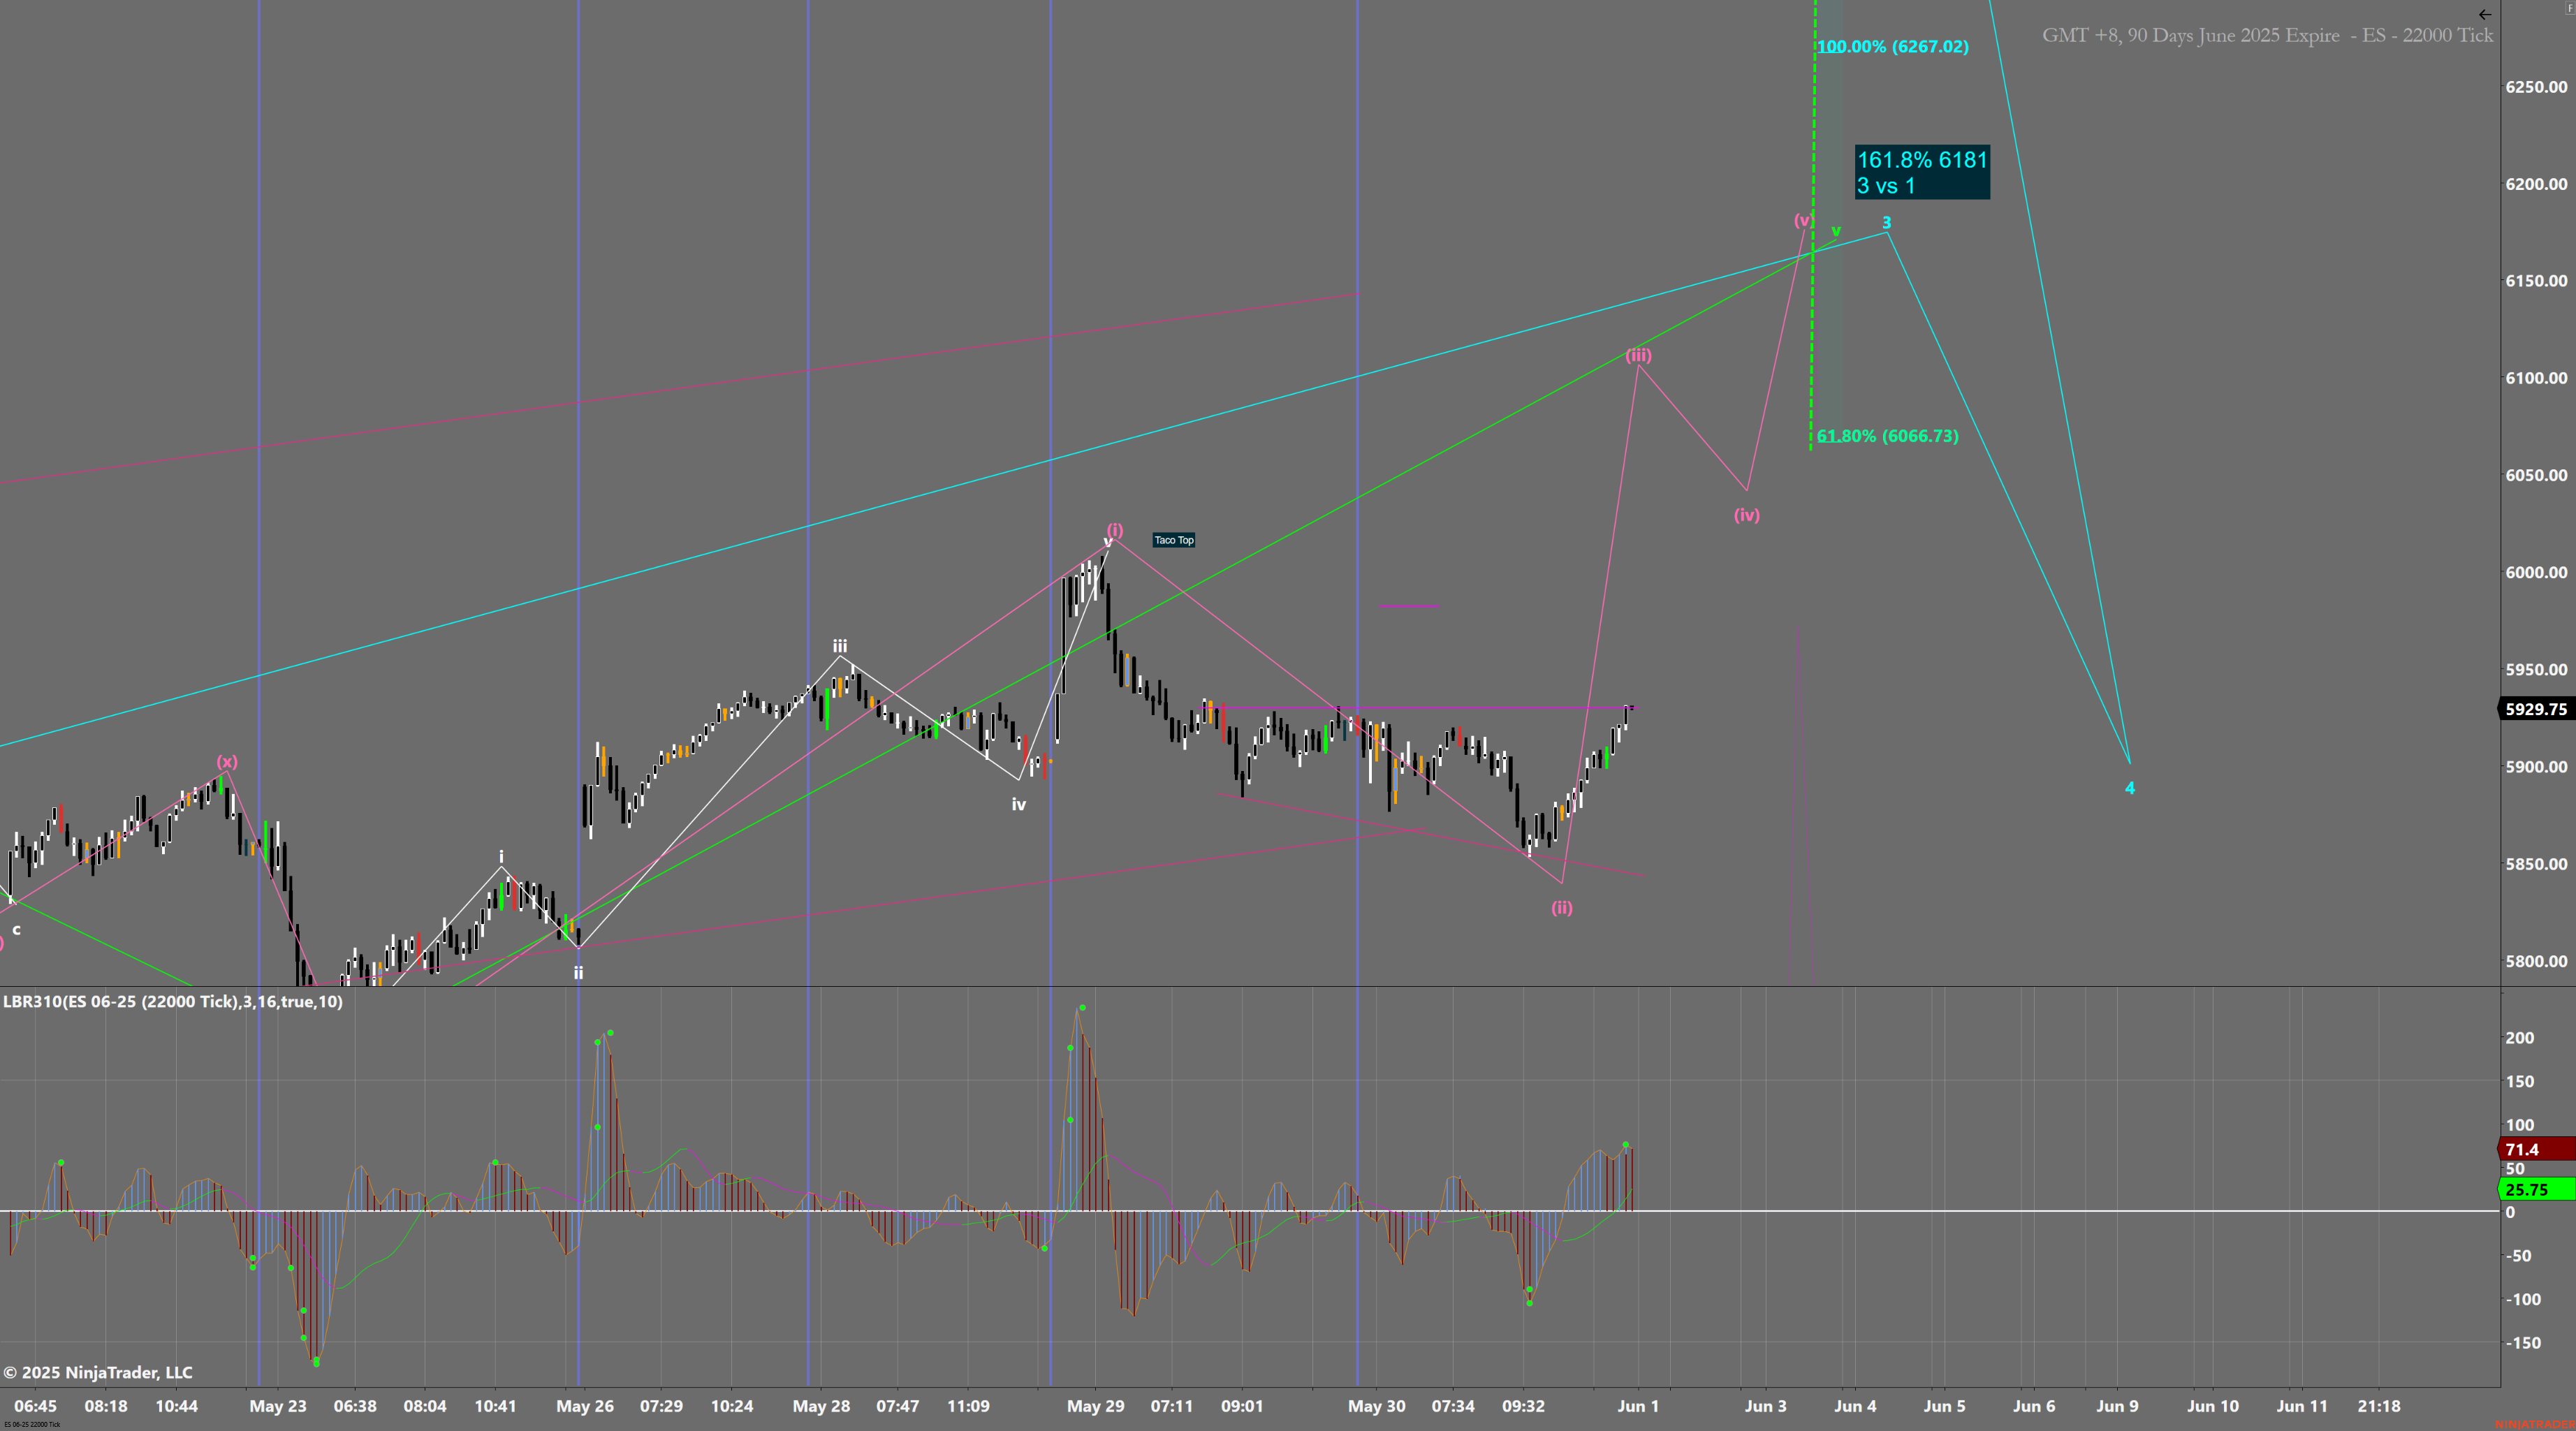Select the 'Taco Top' annotation label

coord(1174,540)
